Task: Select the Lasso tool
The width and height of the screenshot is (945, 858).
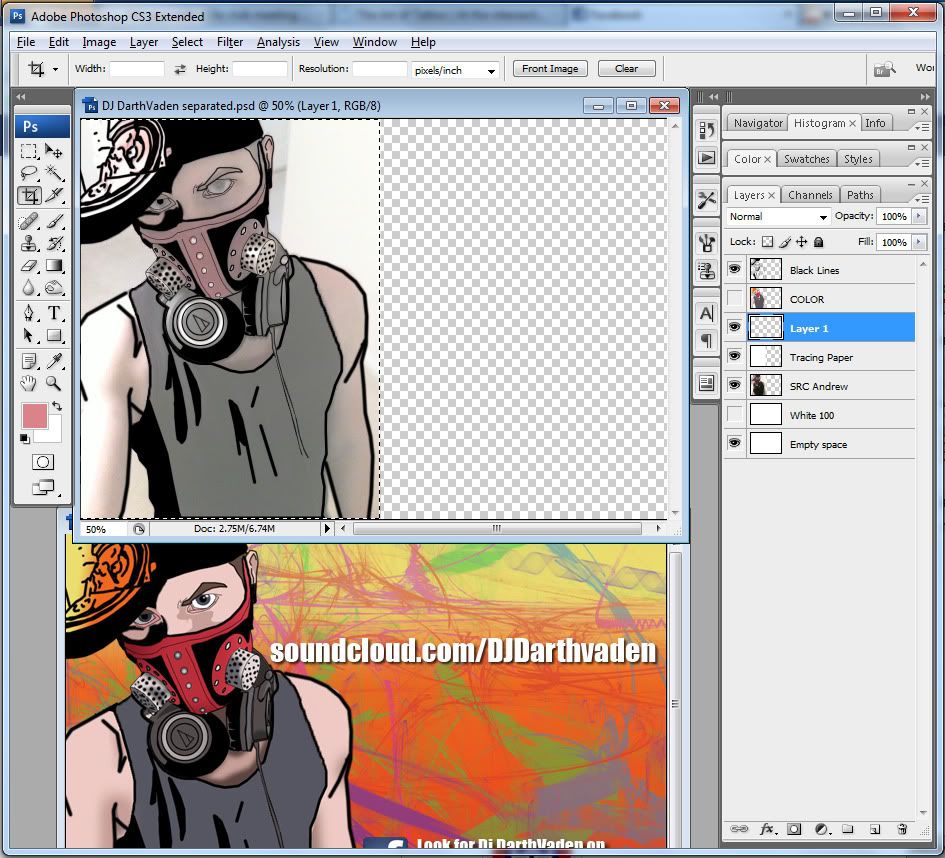Action: pyautogui.click(x=29, y=173)
